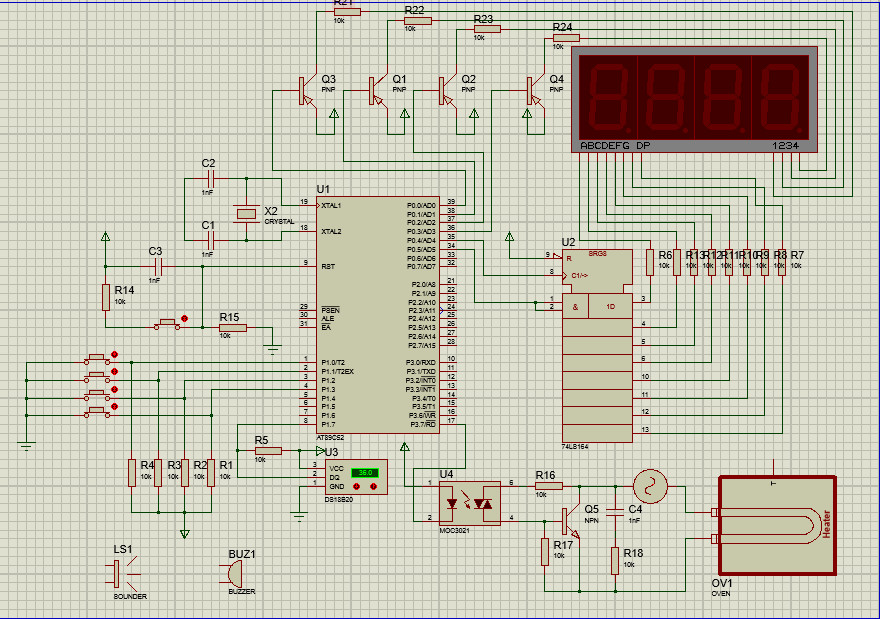Screen dimensions: 880x619
Task: Toggle red latch dot of topmost keypad button
Action: click(114, 355)
